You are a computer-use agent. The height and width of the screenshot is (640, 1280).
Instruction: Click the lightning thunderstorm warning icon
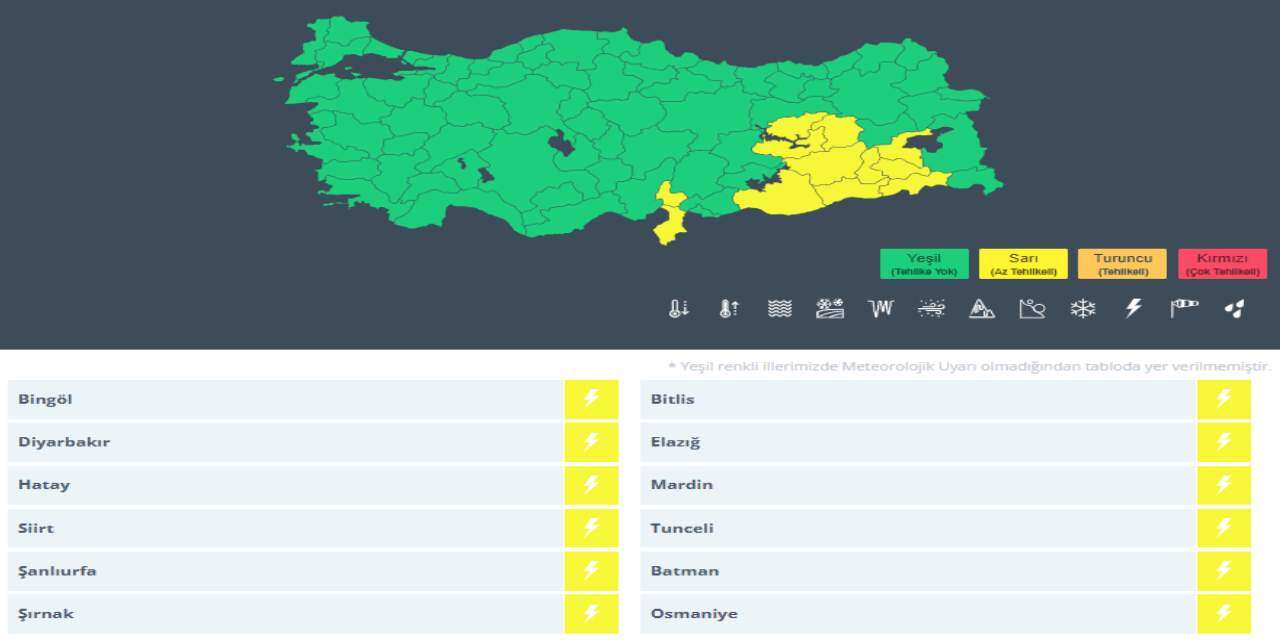tap(1132, 308)
